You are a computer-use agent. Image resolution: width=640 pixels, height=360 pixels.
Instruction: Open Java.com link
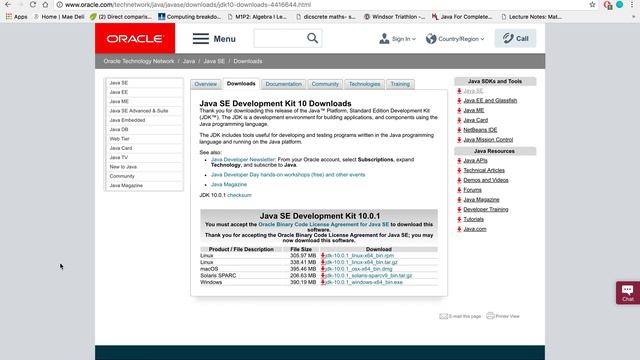[x=475, y=229]
